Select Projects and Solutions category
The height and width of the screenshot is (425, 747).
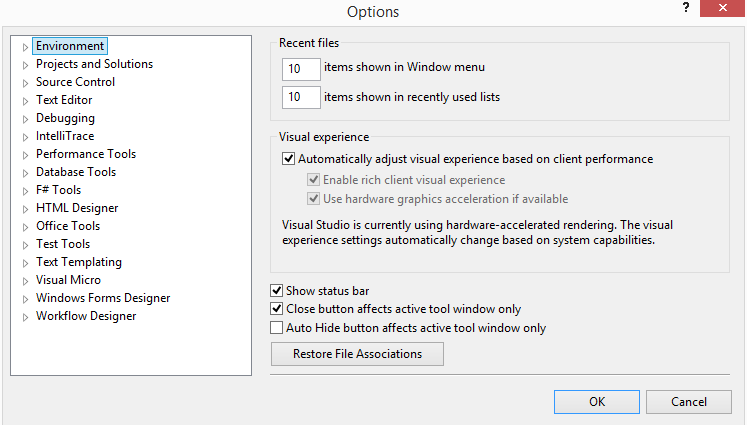coord(94,64)
